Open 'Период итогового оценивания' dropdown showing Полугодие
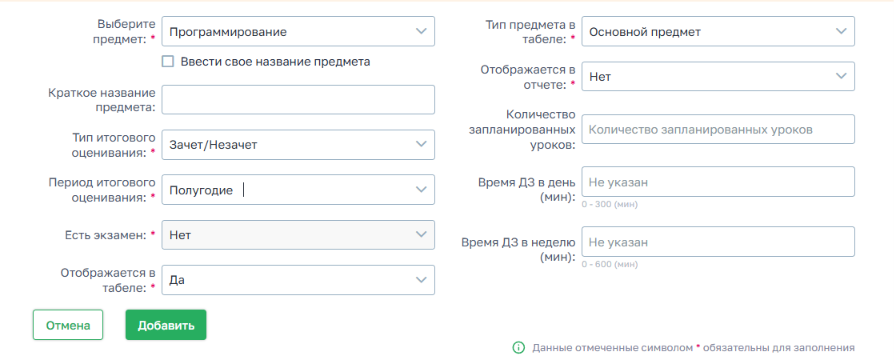The height and width of the screenshot is (363, 894). [x=298, y=190]
